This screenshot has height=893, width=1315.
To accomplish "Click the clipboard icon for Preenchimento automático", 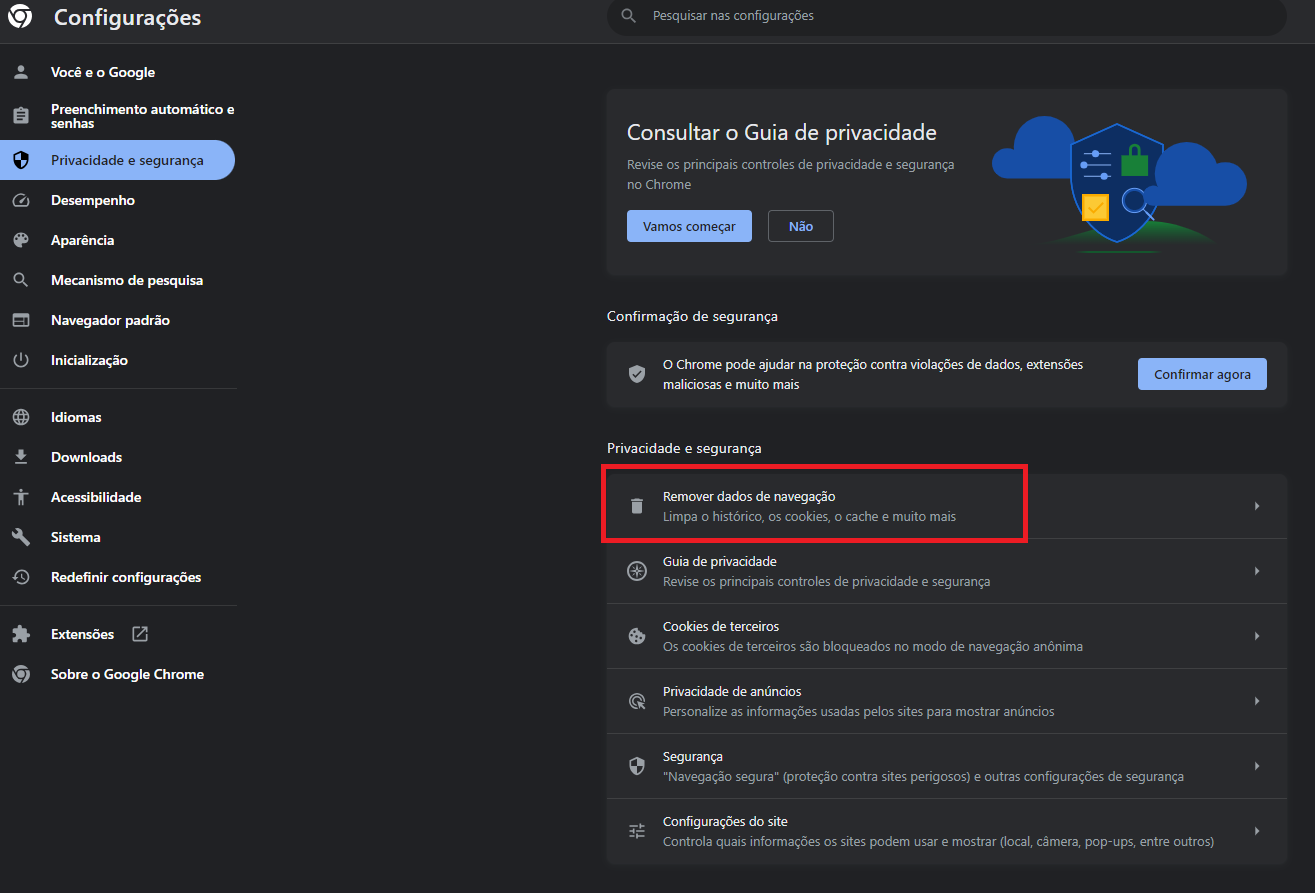I will point(20,116).
